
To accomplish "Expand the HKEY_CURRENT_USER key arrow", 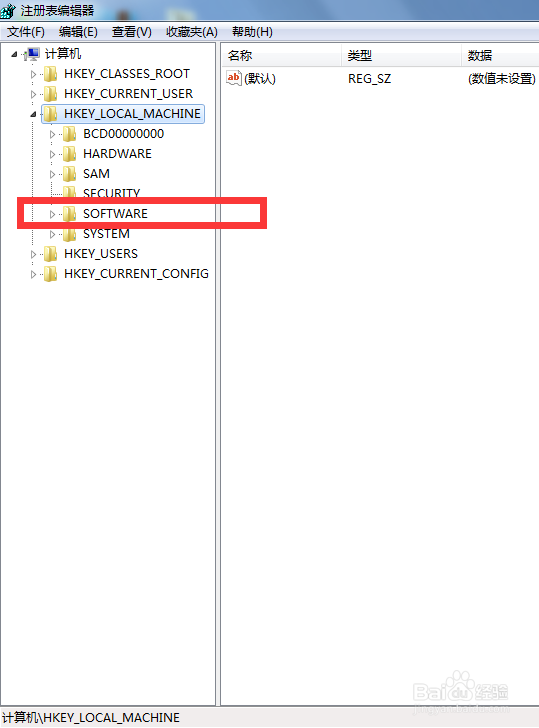I will [33, 94].
